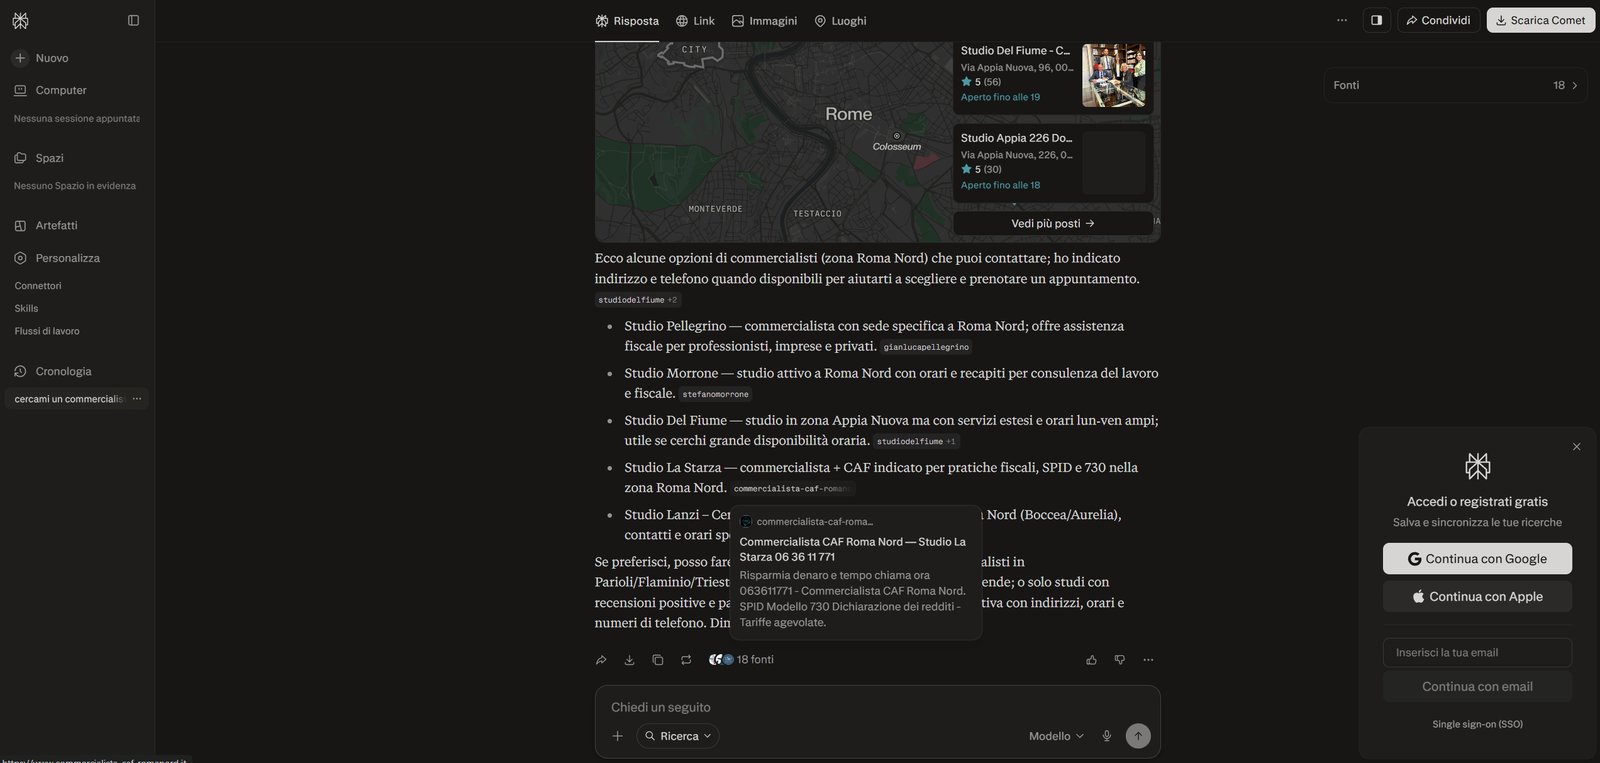This screenshot has height=763, width=1600.
Task: Click Continua con Google button
Action: pos(1477,559)
